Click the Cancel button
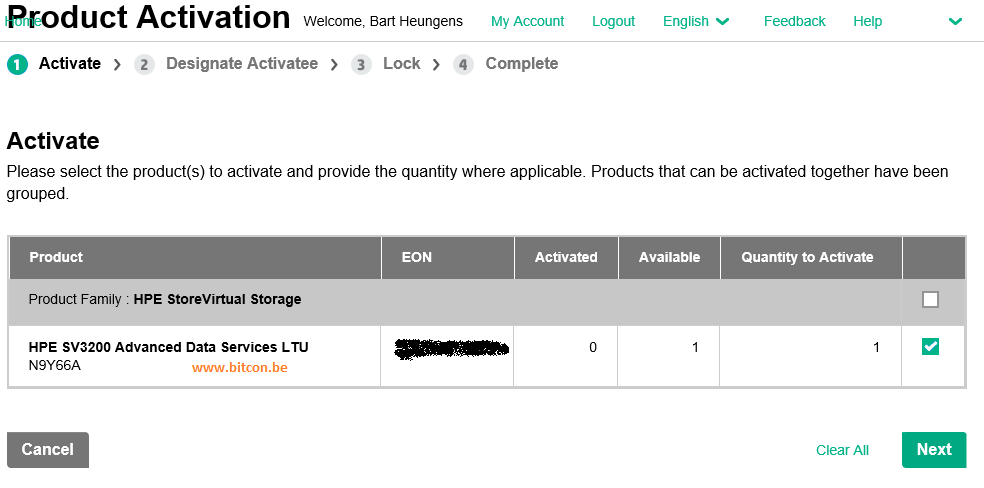Image resolution: width=984 pixels, height=488 pixels. click(48, 450)
